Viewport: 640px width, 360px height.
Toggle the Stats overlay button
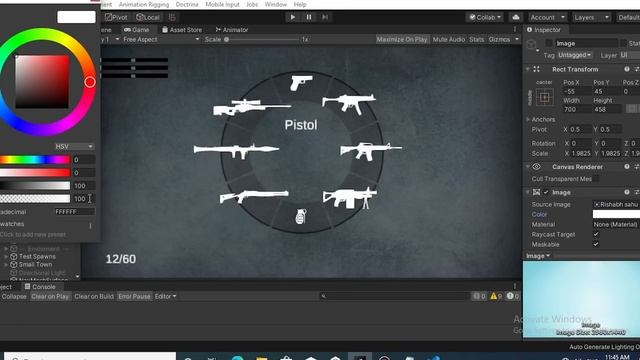[x=476, y=40]
